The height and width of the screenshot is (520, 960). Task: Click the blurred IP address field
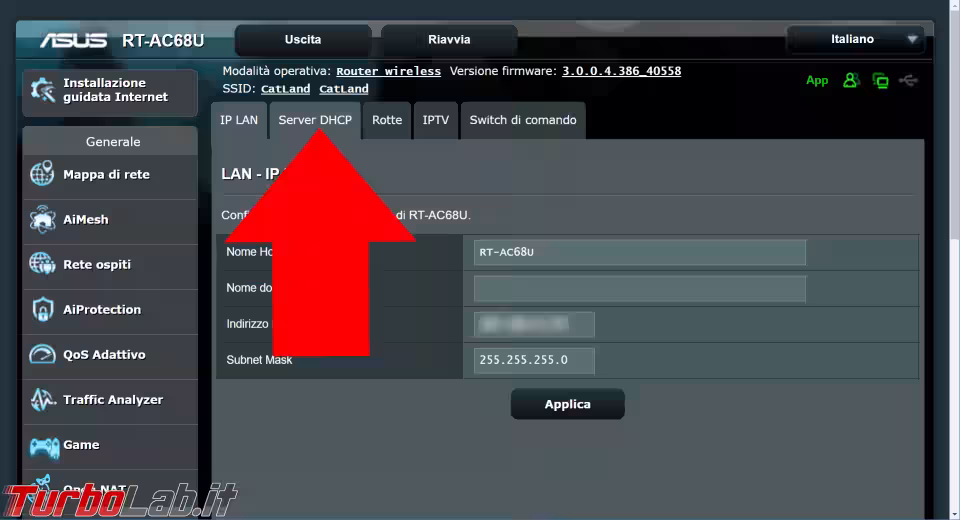click(533, 325)
